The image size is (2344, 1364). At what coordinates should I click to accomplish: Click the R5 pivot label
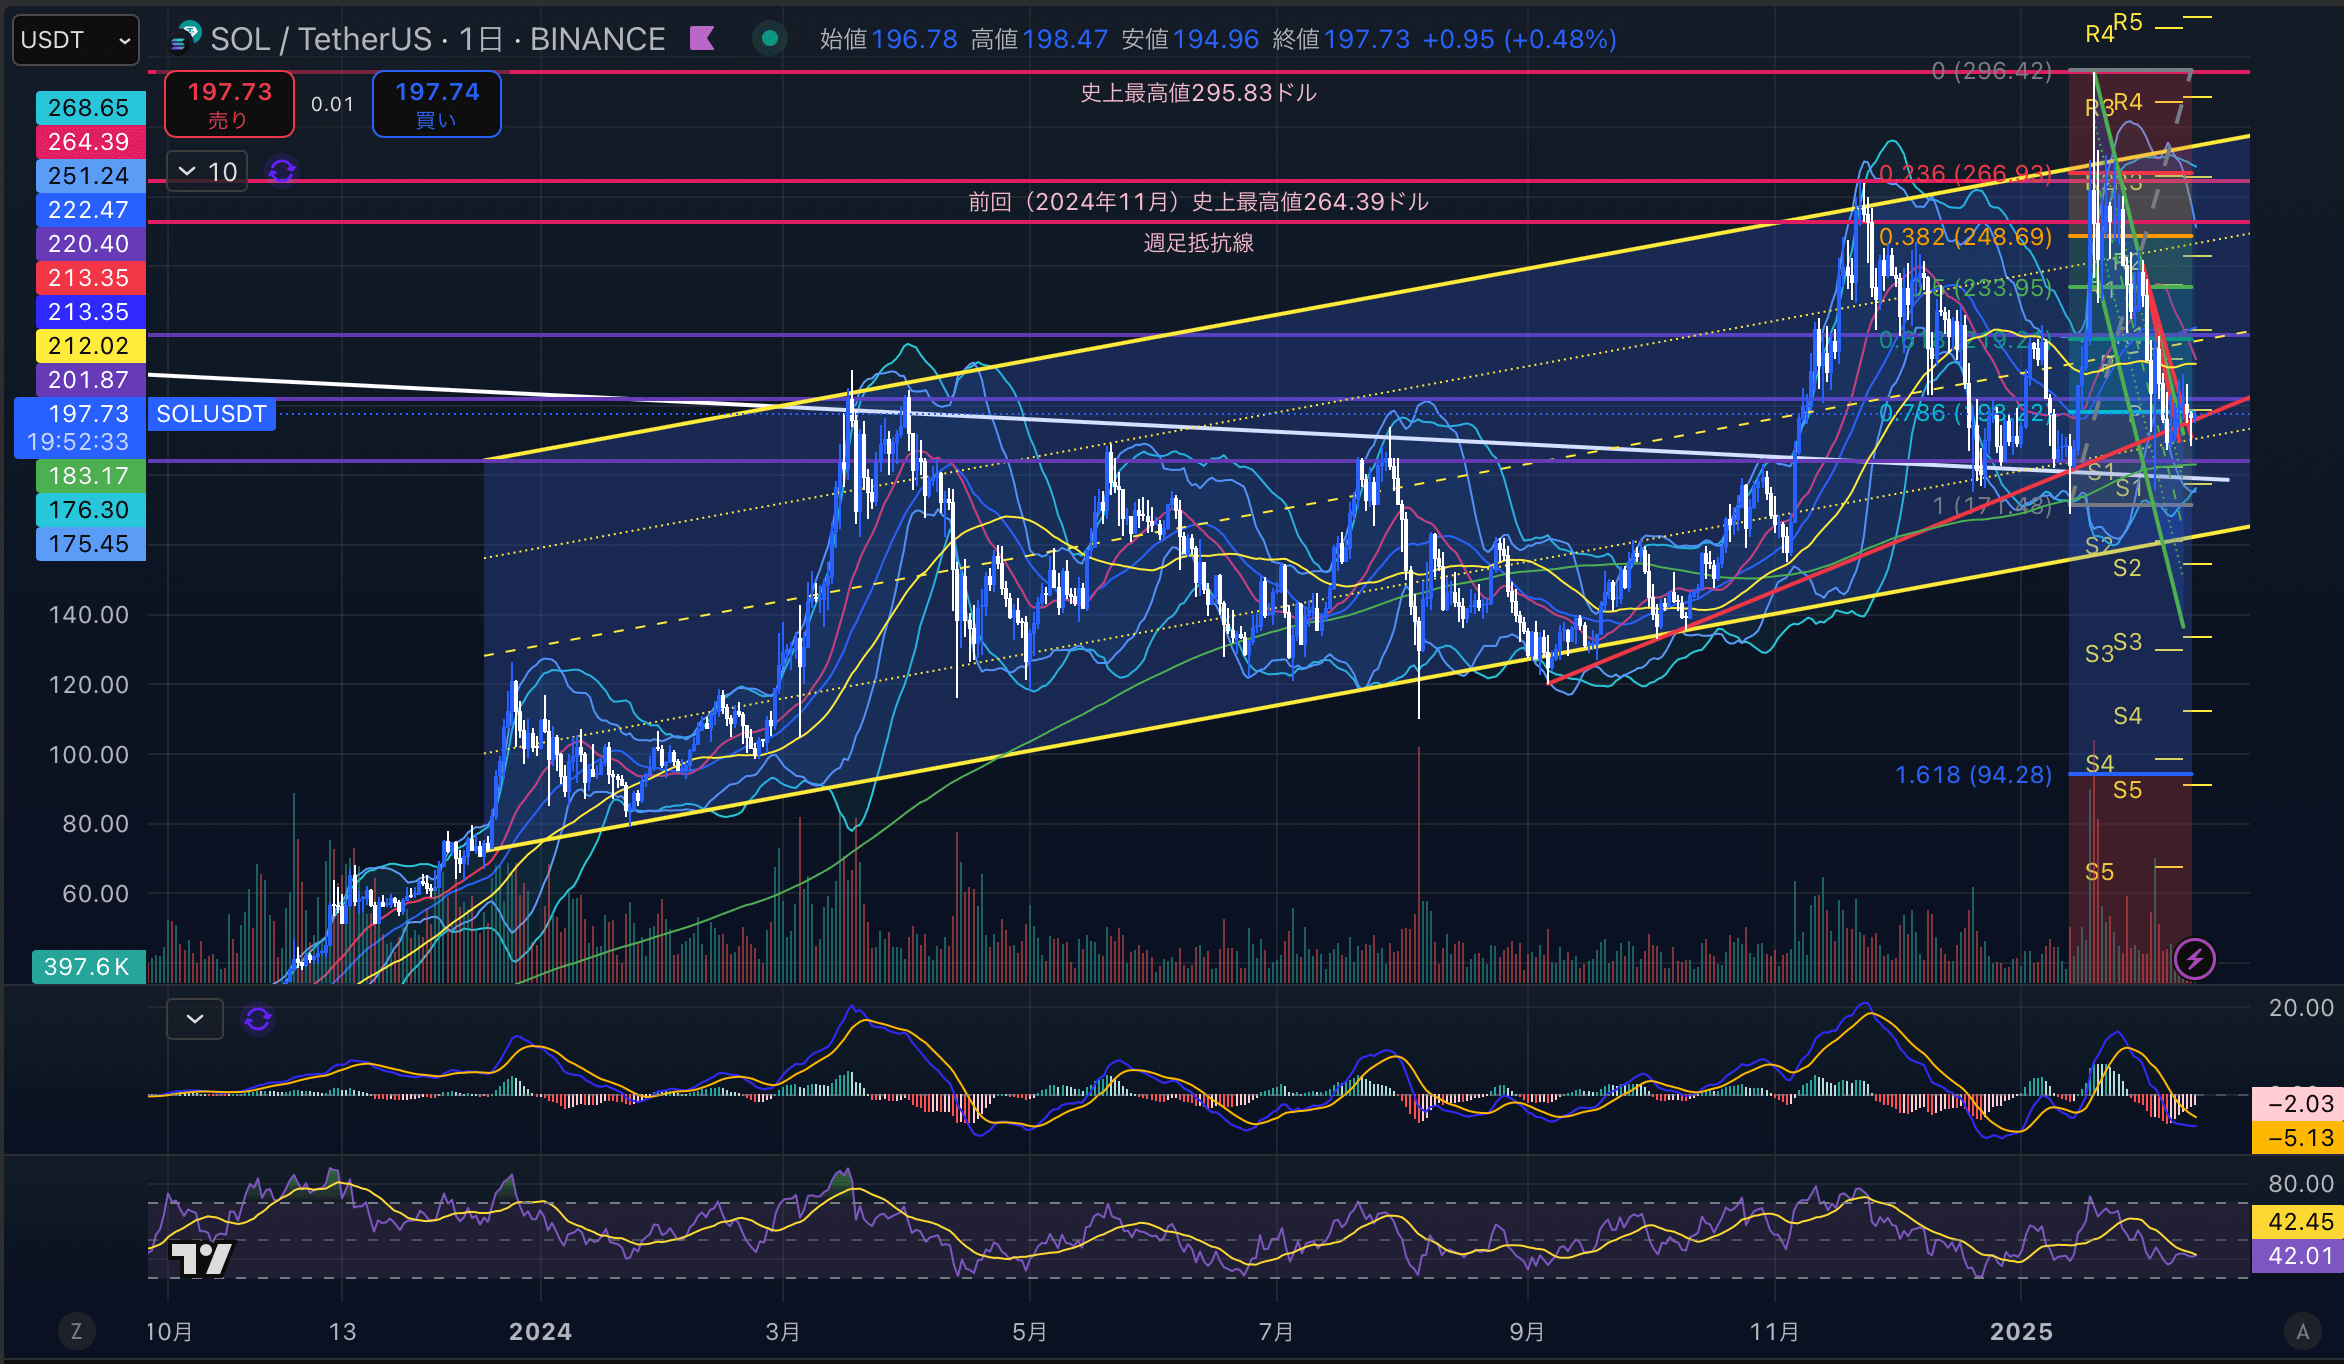coord(2128,23)
